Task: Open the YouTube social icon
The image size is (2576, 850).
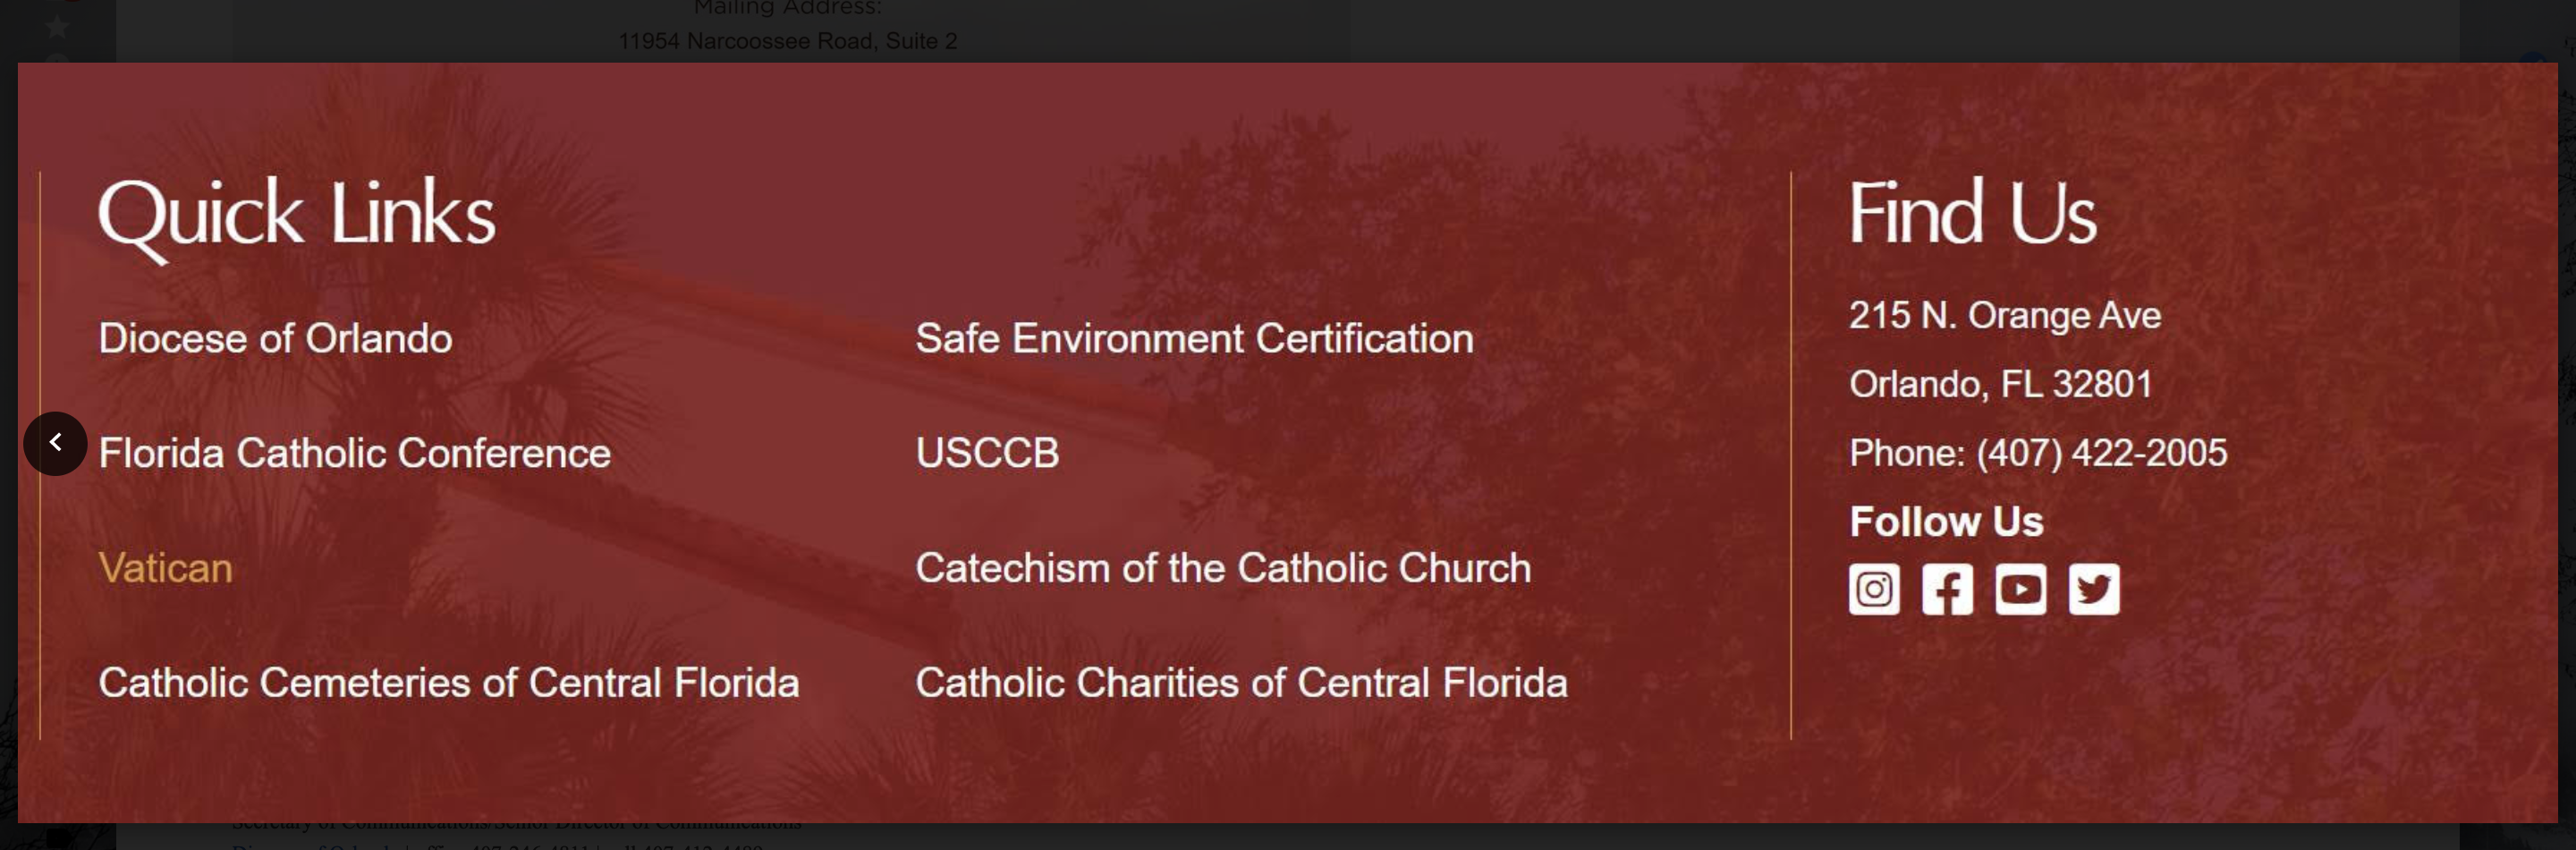Action: coord(2020,589)
